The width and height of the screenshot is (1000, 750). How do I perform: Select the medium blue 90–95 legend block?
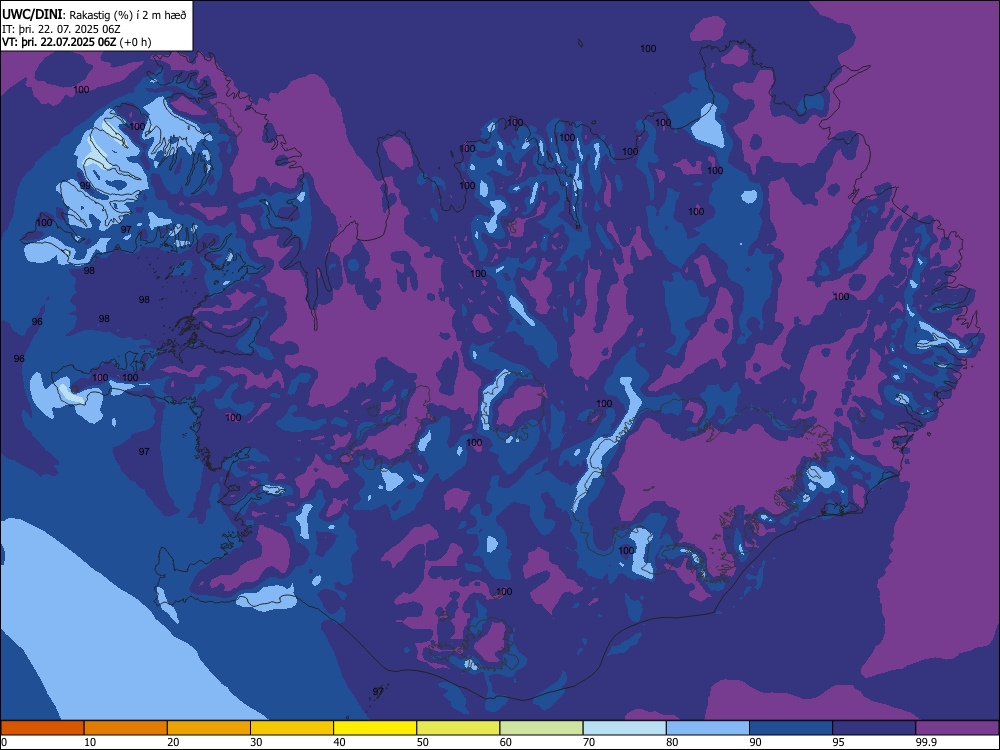click(x=791, y=728)
